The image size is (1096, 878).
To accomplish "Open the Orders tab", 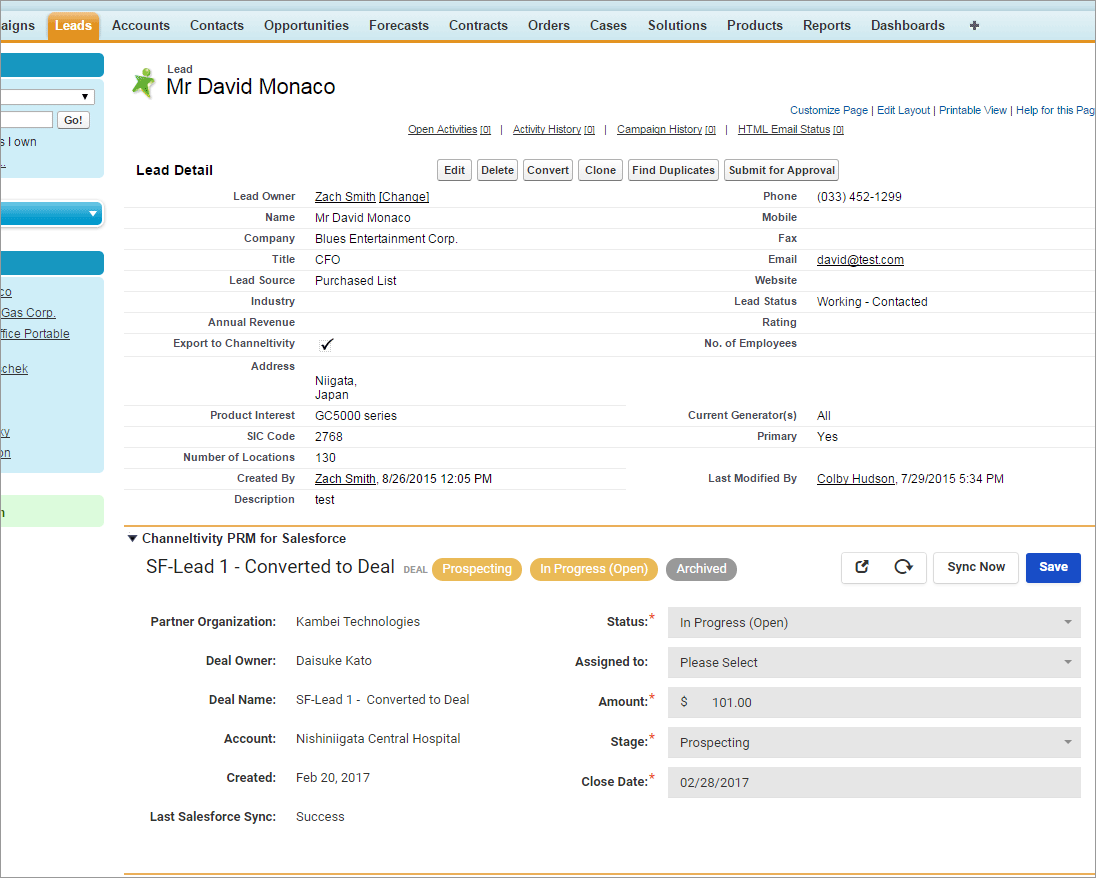I will point(549,26).
